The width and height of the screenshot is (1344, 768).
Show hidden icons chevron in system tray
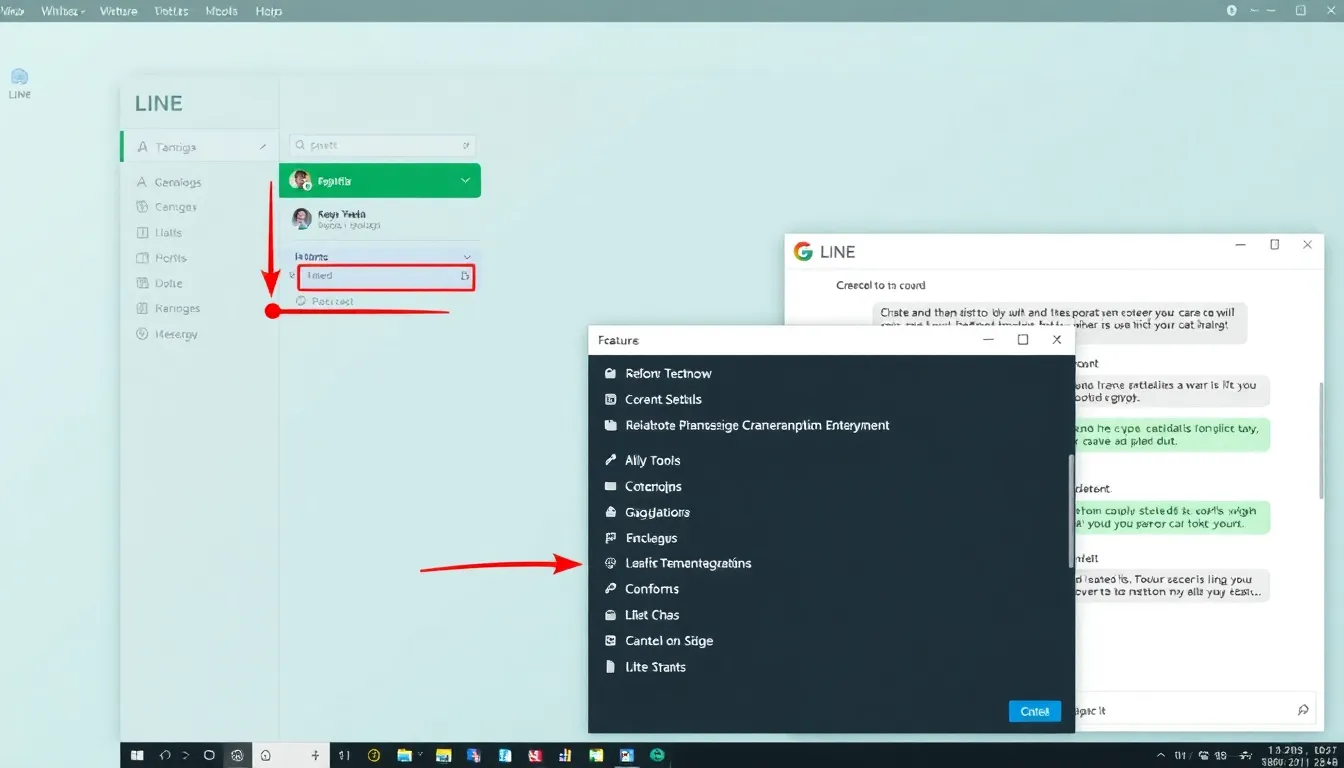[1160, 756]
